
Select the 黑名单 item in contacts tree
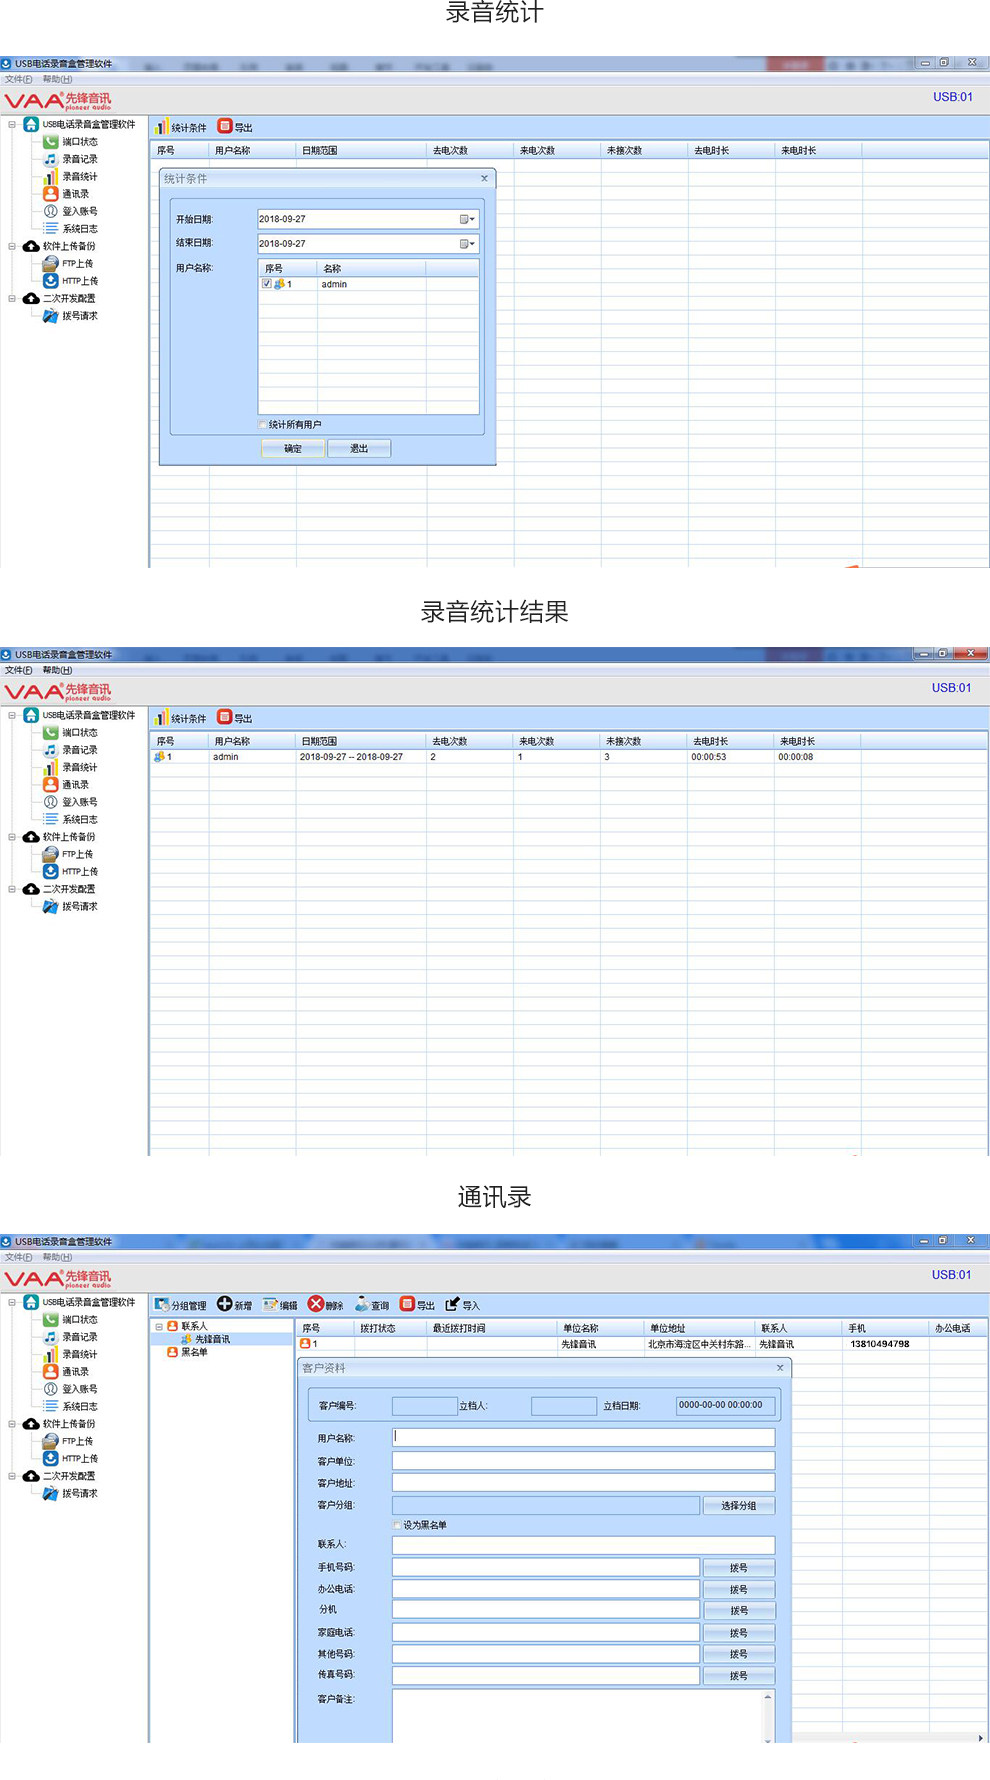[194, 1352]
